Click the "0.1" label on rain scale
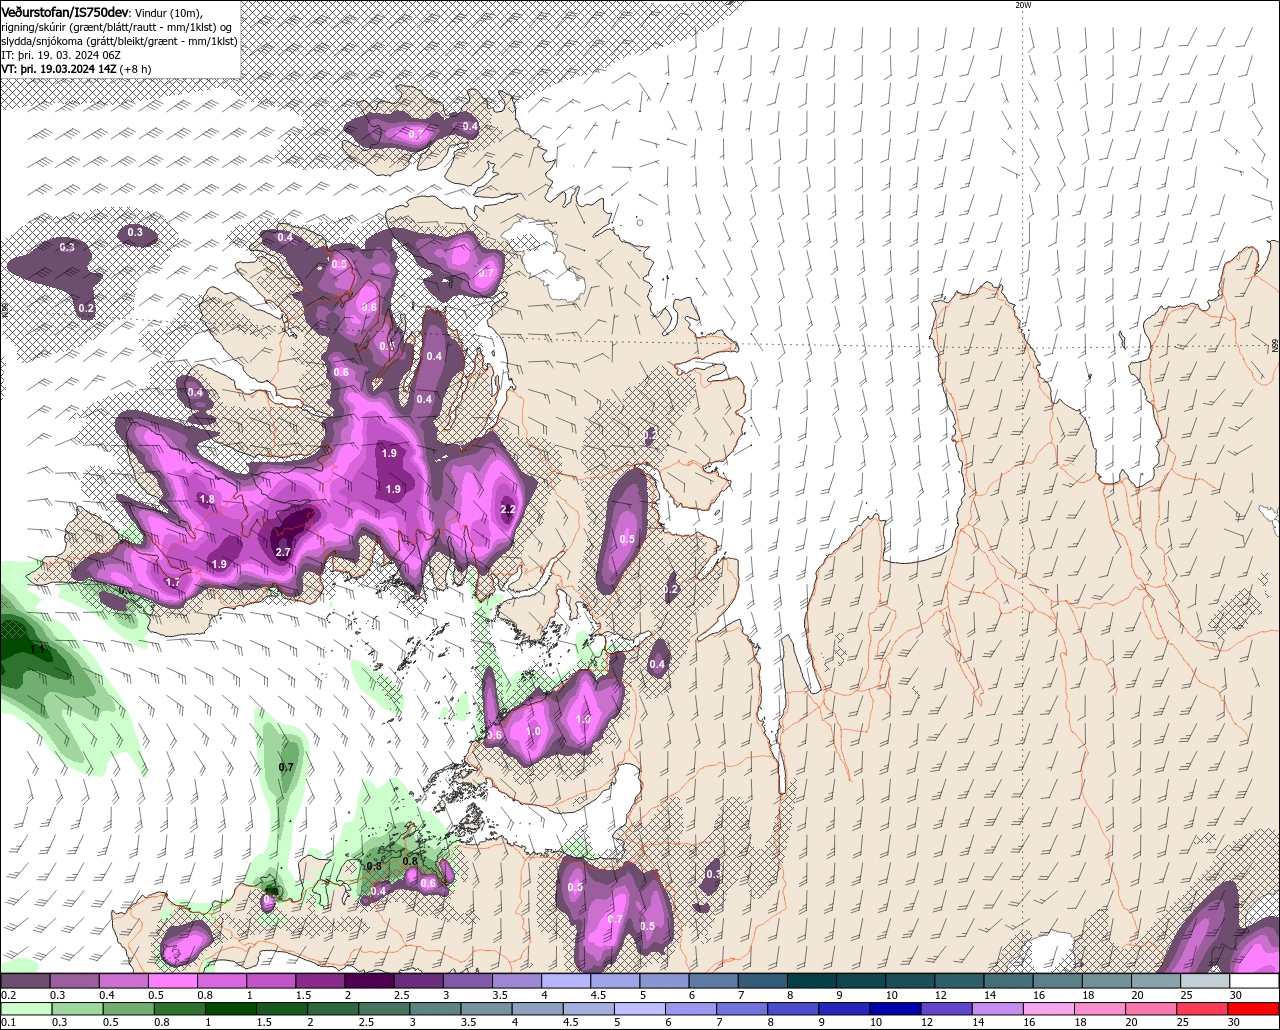This screenshot has height=1030, width=1280. coord(8,1022)
